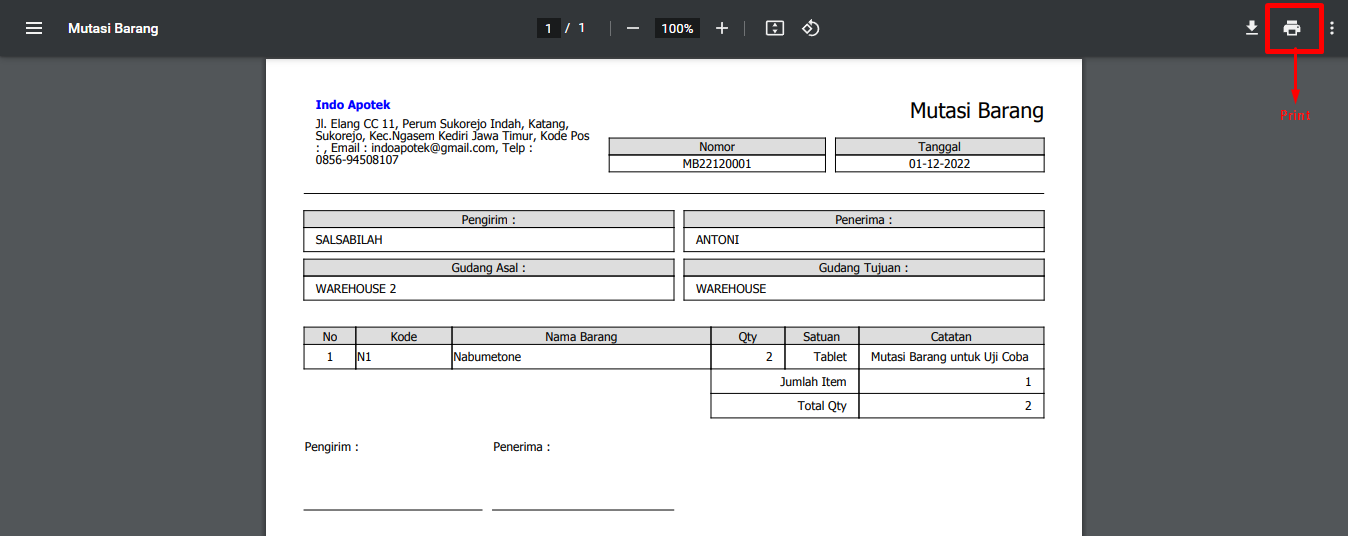Rotate the document counterclockwise
This screenshot has width=1348, height=536.
tap(811, 28)
